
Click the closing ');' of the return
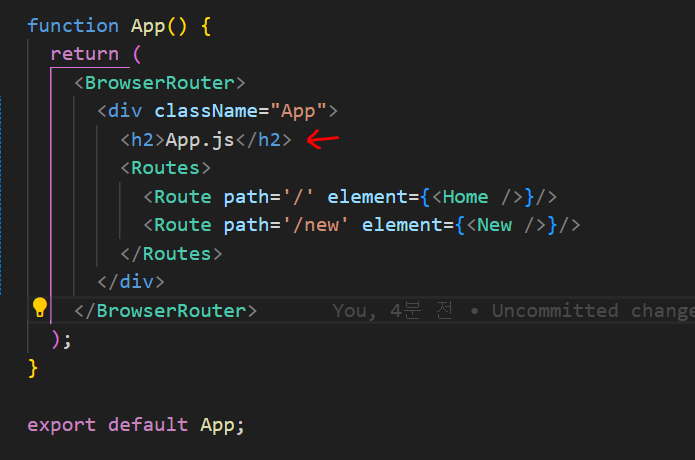[x=61, y=340]
